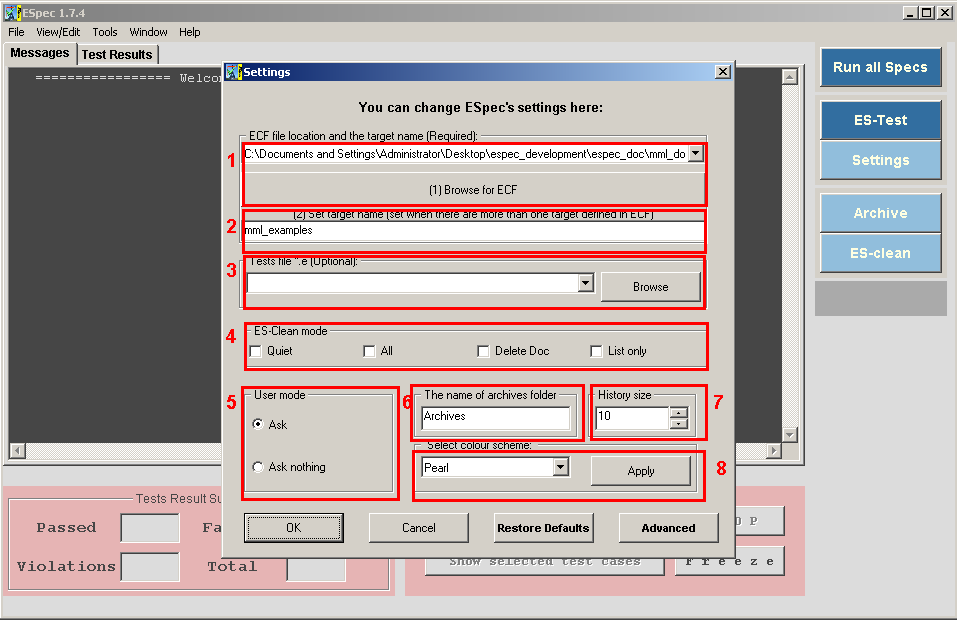This screenshot has width=957, height=620.
Task: Open the View/Edit menu
Action: pos(58,32)
